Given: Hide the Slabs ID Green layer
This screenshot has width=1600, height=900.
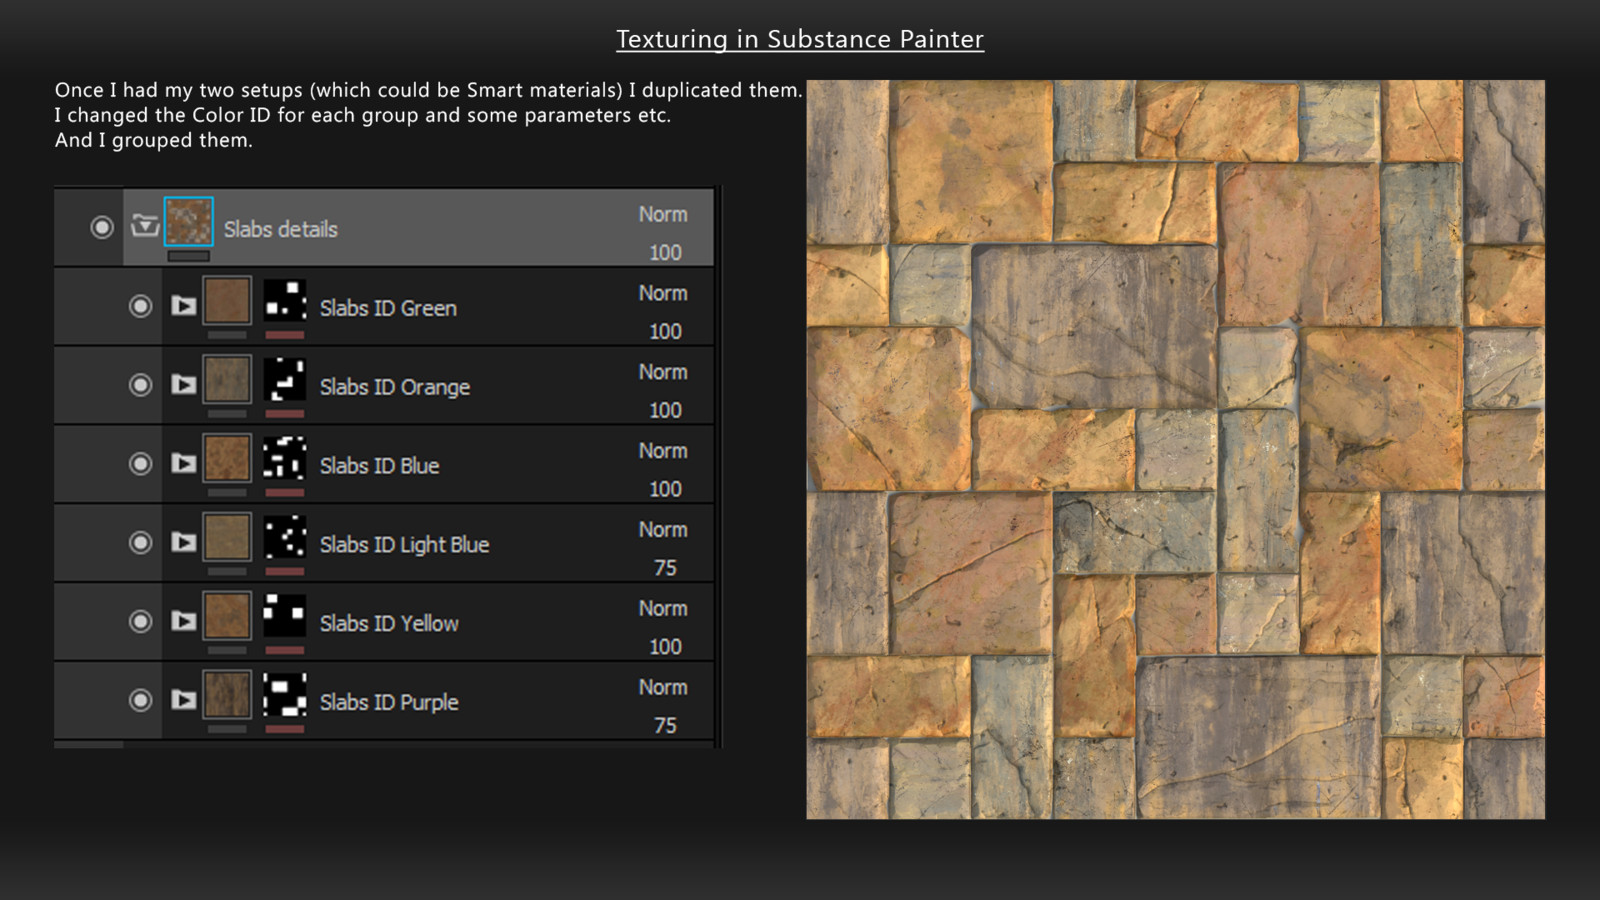Looking at the screenshot, I should tap(141, 306).
